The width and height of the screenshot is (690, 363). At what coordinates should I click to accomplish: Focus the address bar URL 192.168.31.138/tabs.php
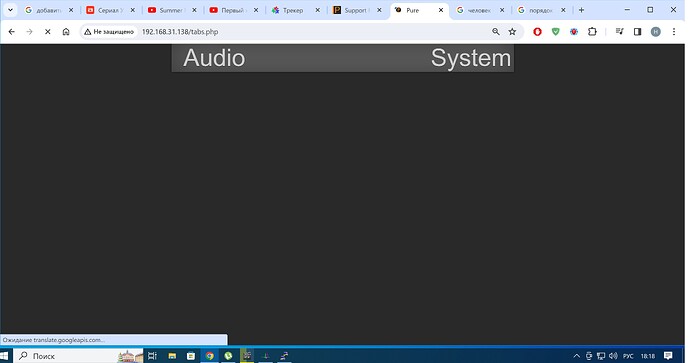tap(180, 32)
